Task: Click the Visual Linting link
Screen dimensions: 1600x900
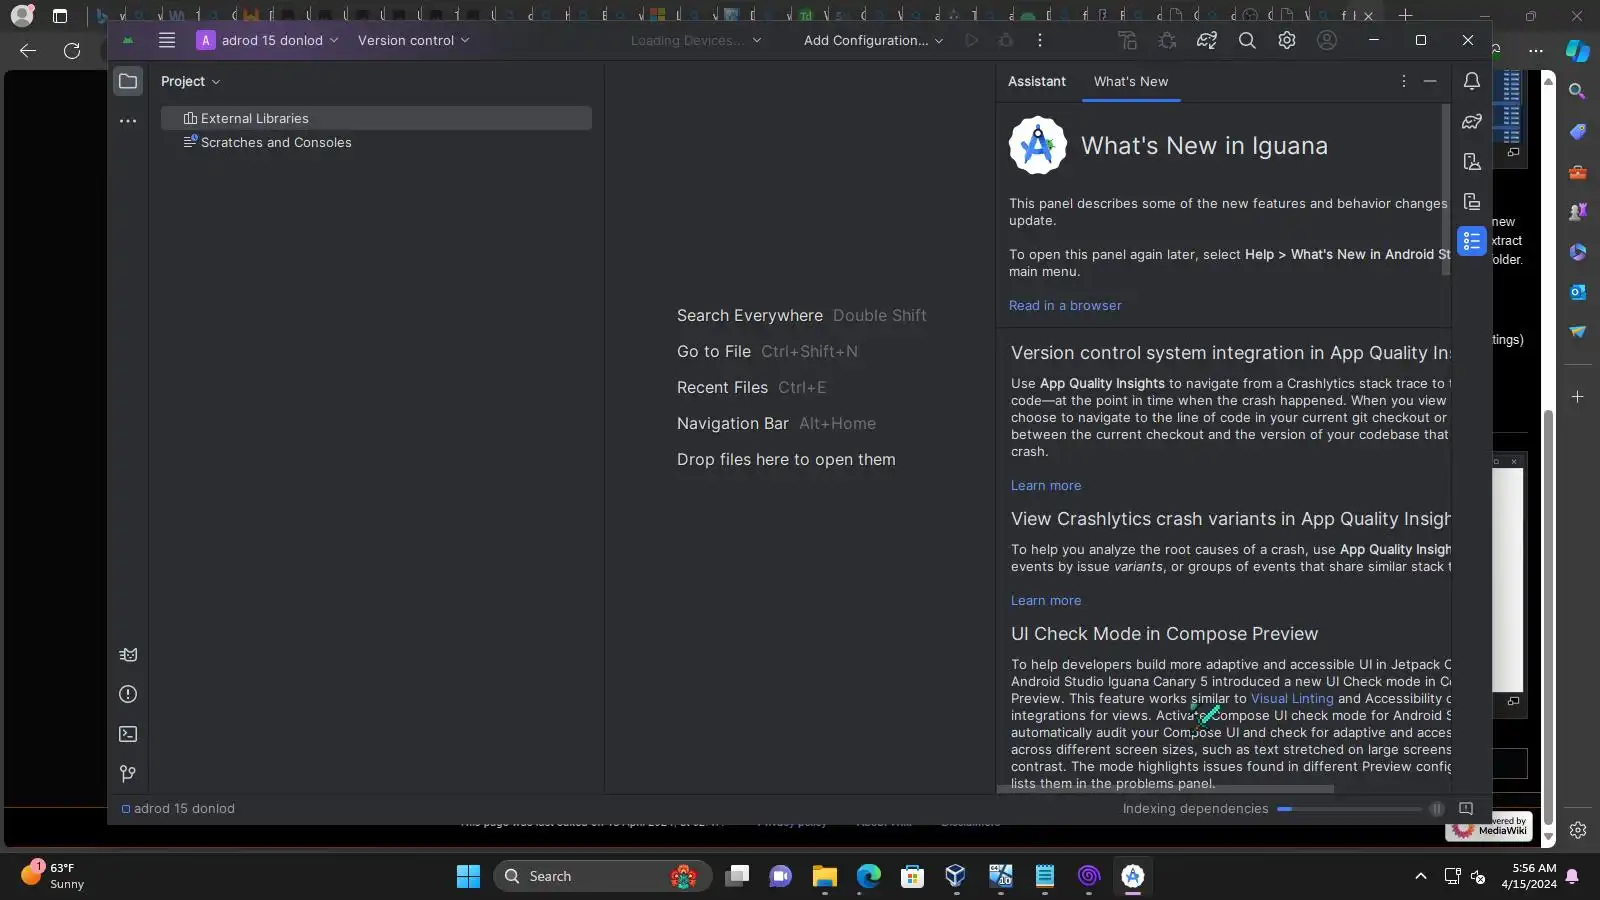Action: (1292, 698)
